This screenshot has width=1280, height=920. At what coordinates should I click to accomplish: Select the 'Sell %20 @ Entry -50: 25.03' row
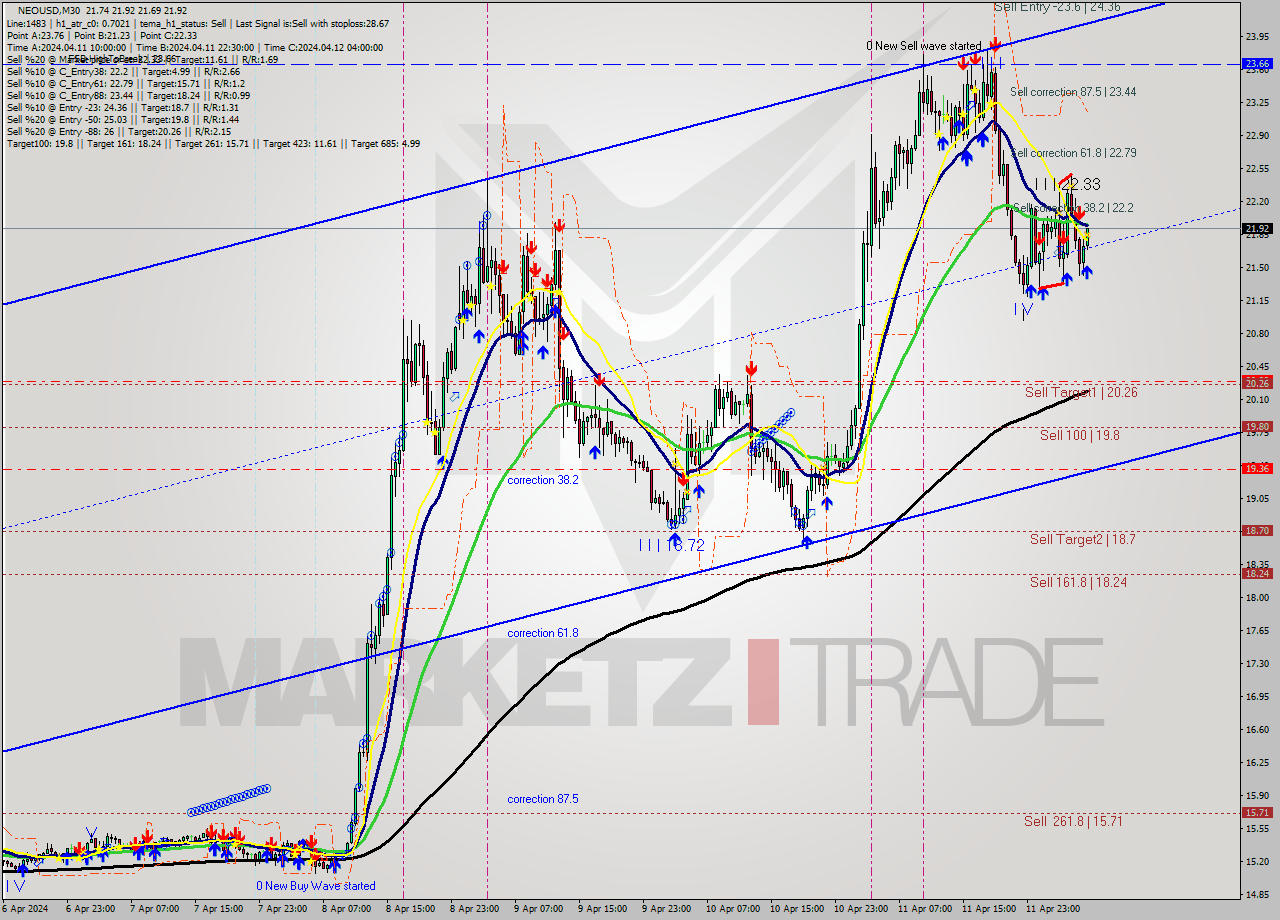pyautogui.click(x=122, y=120)
